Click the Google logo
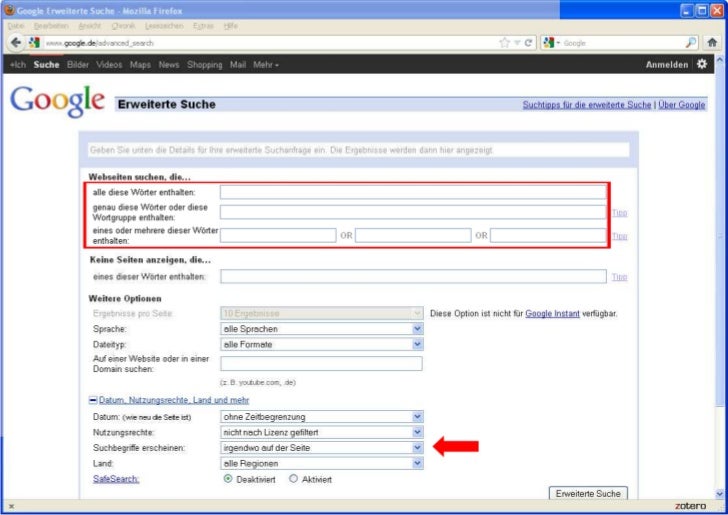Image resolution: width=728 pixels, height=515 pixels. point(57,101)
